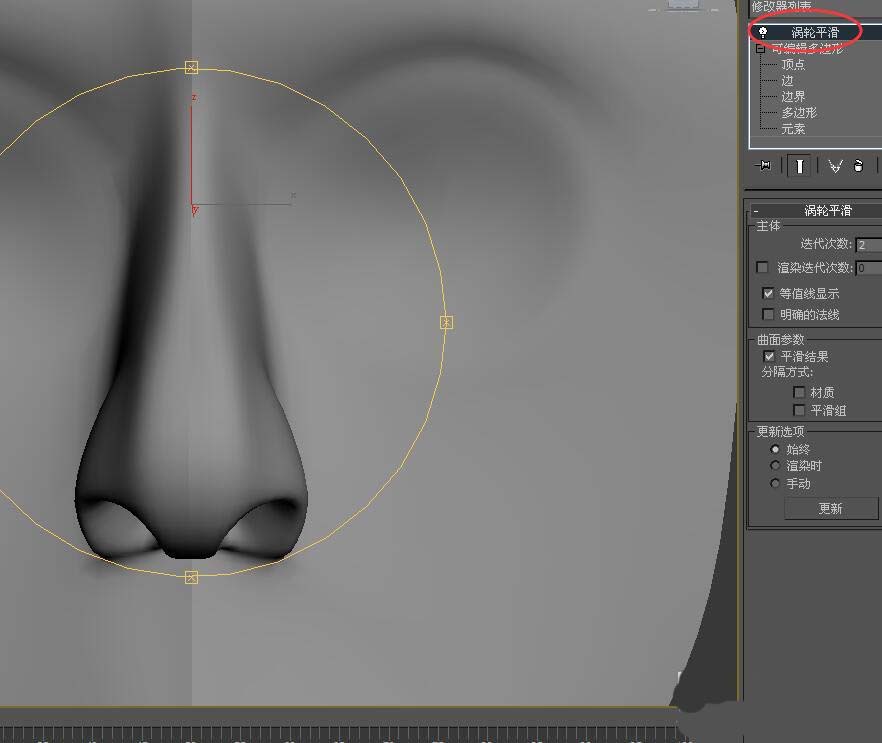This screenshot has height=743, width=882.
Task: Select the 多边形 sub-object level
Action: tap(799, 112)
